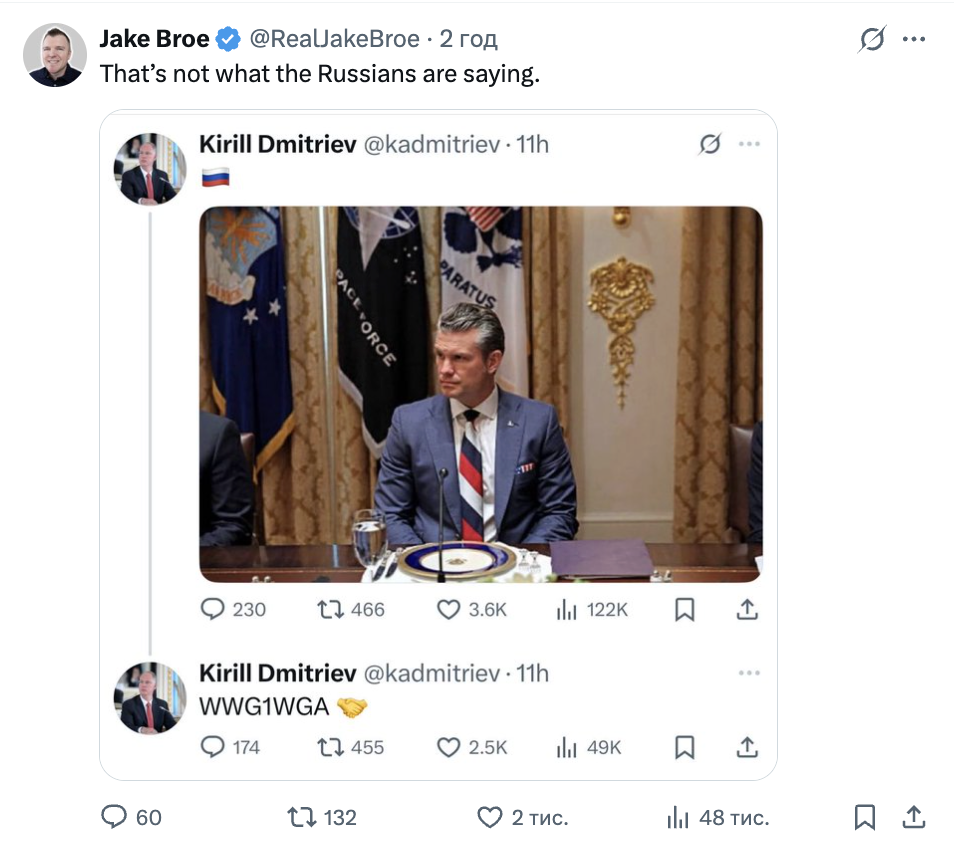
Task: Open the quoted tweet's photo
Action: 480,394
